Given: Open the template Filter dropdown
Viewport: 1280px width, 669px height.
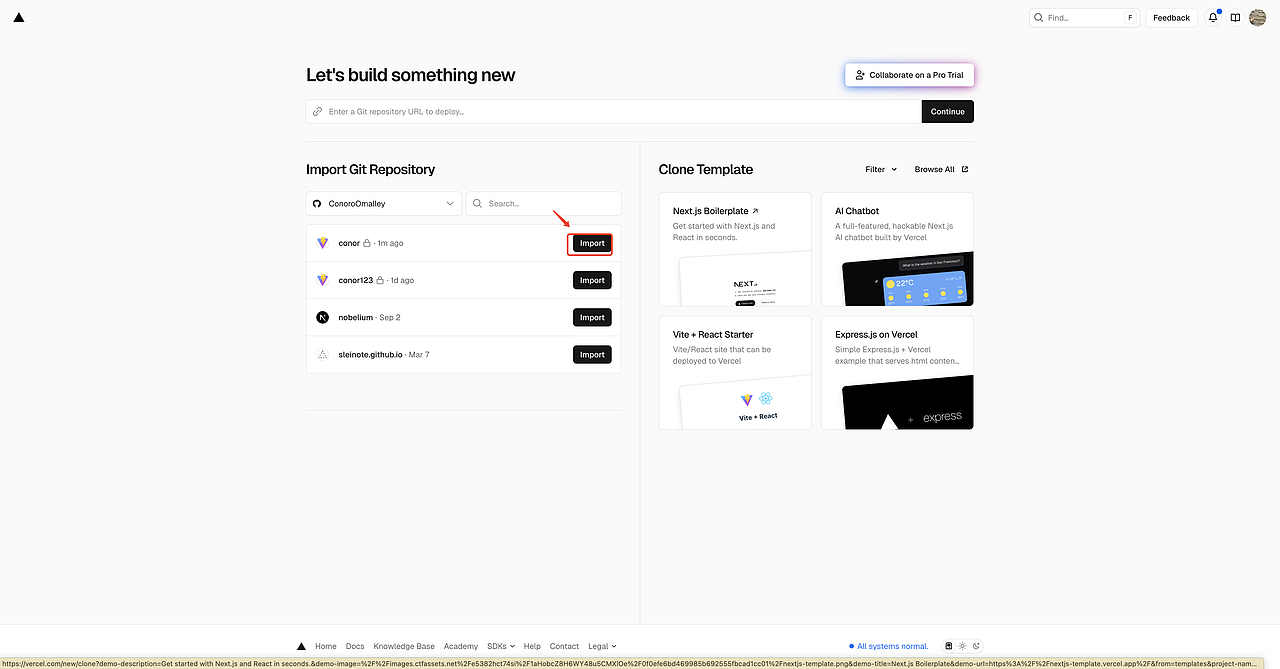Looking at the screenshot, I should coord(881,169).
